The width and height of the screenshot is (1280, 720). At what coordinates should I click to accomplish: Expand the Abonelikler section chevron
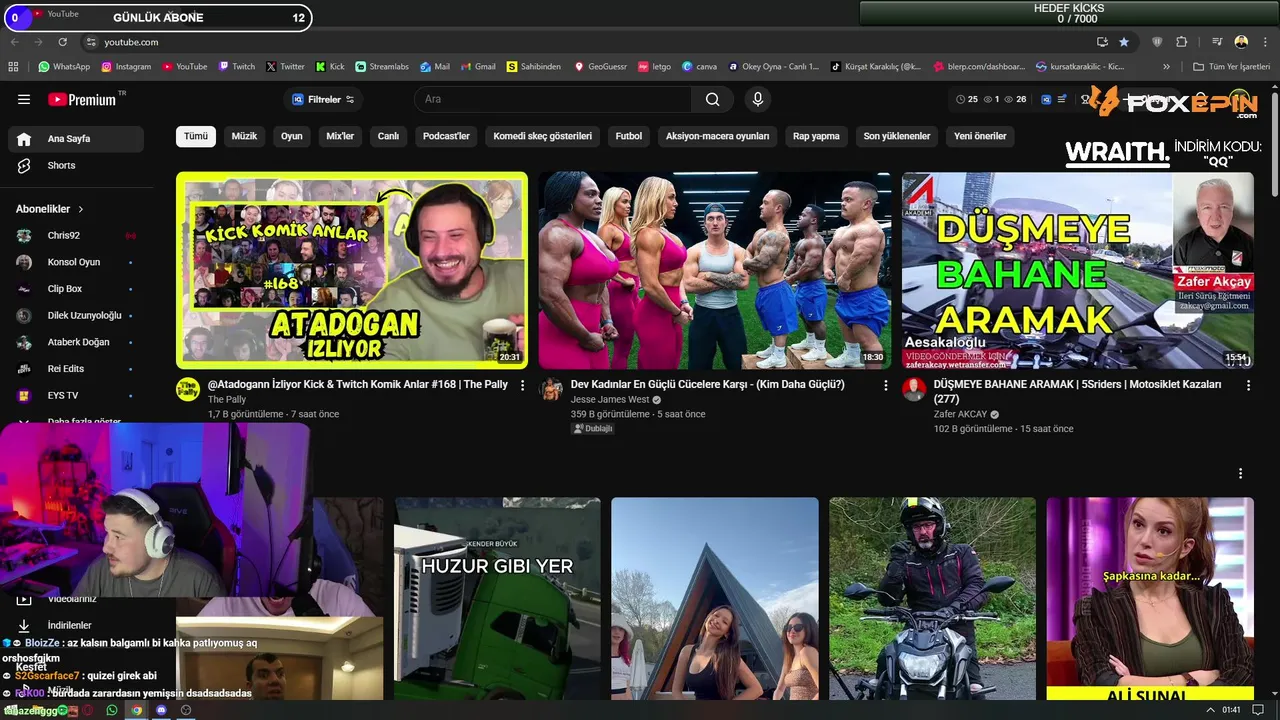(x=80, y=209)
